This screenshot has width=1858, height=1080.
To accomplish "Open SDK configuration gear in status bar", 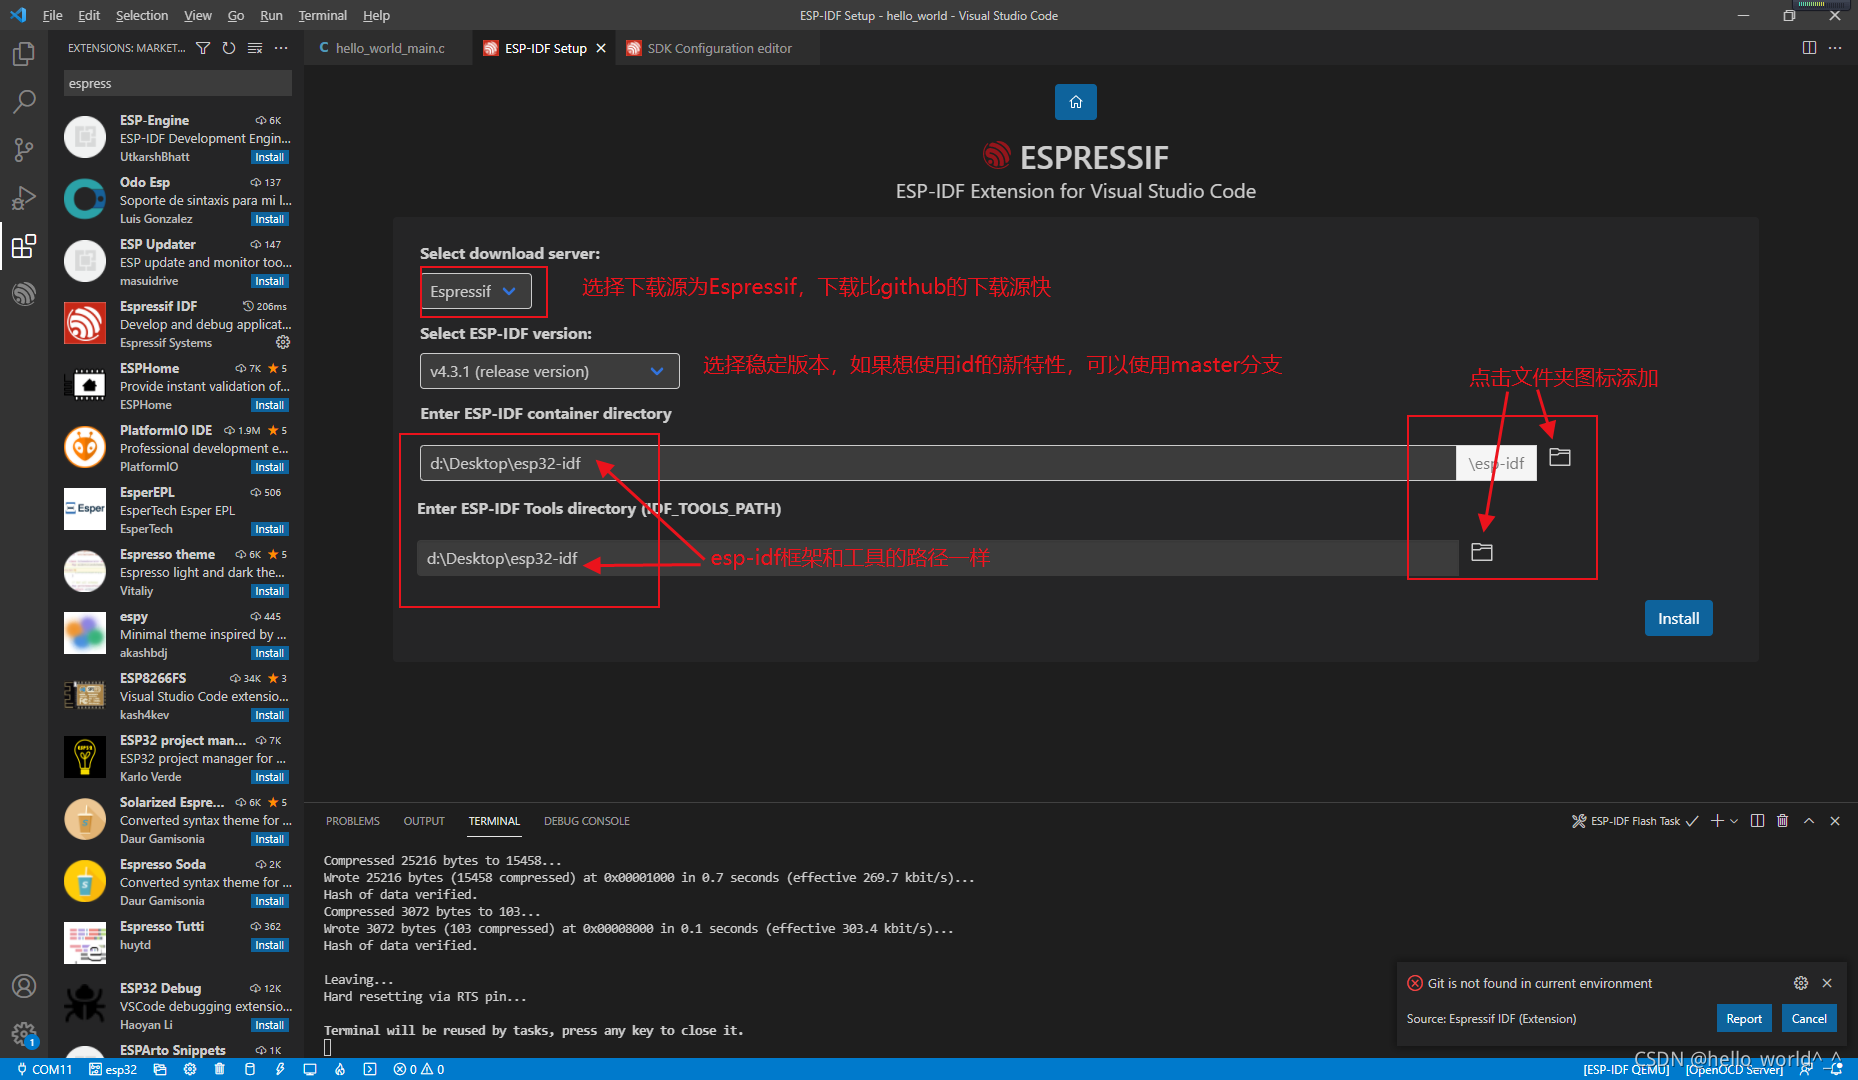I will coord(190,1069).
